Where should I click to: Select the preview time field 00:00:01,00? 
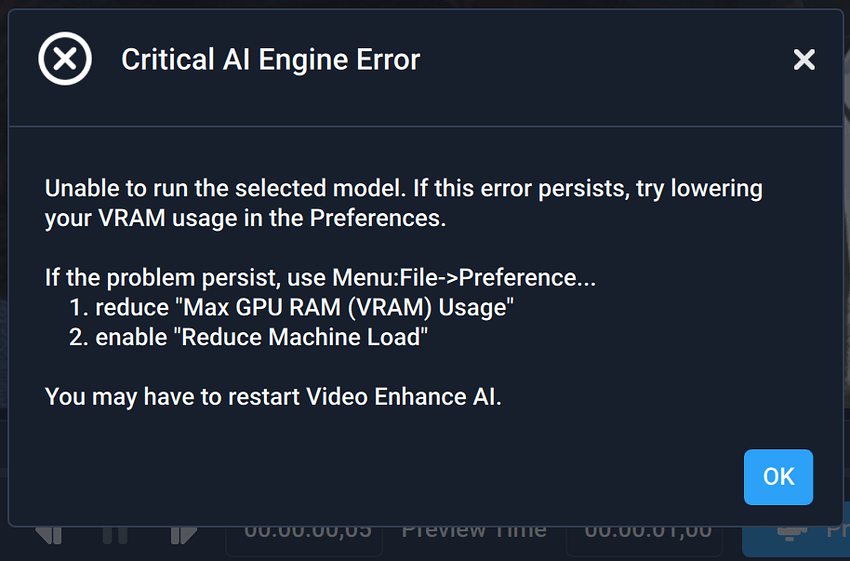coord(647,532)
